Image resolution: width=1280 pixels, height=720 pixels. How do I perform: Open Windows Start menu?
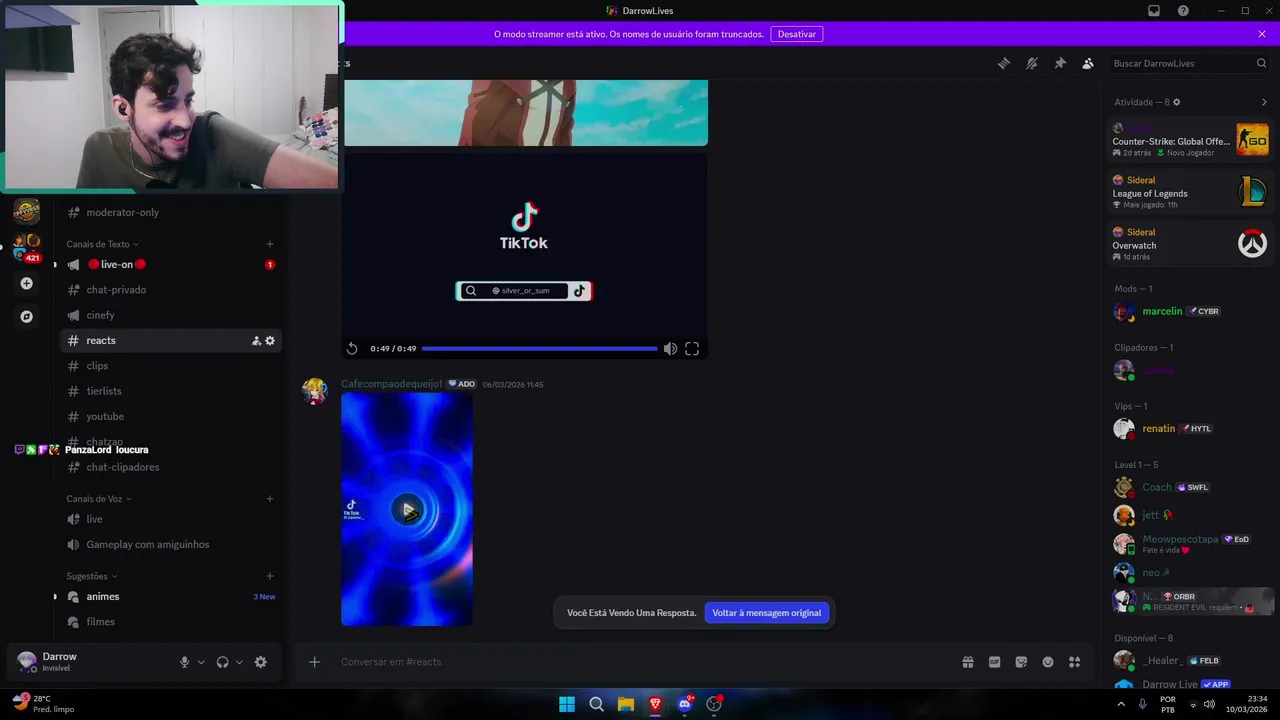tap(567, 704)
